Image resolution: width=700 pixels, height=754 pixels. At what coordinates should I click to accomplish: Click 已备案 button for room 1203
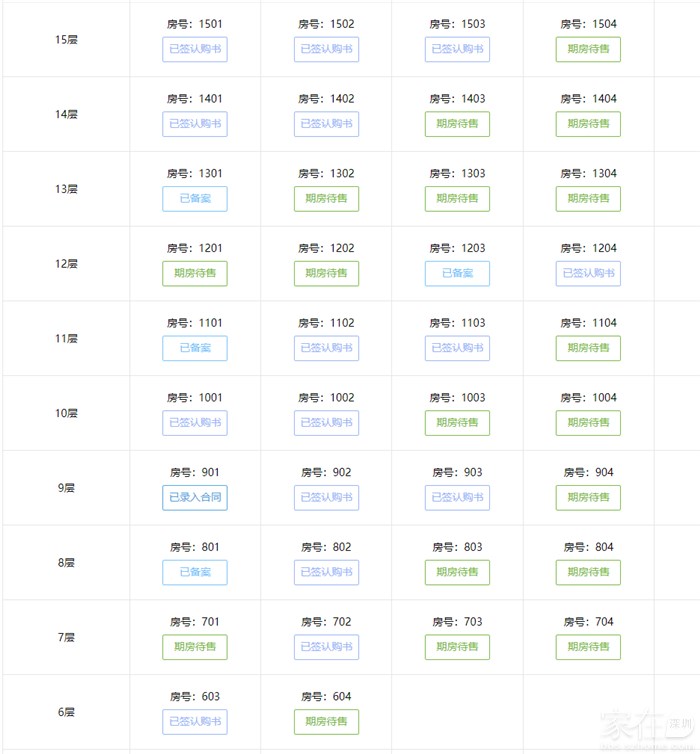tap(457, 273)
